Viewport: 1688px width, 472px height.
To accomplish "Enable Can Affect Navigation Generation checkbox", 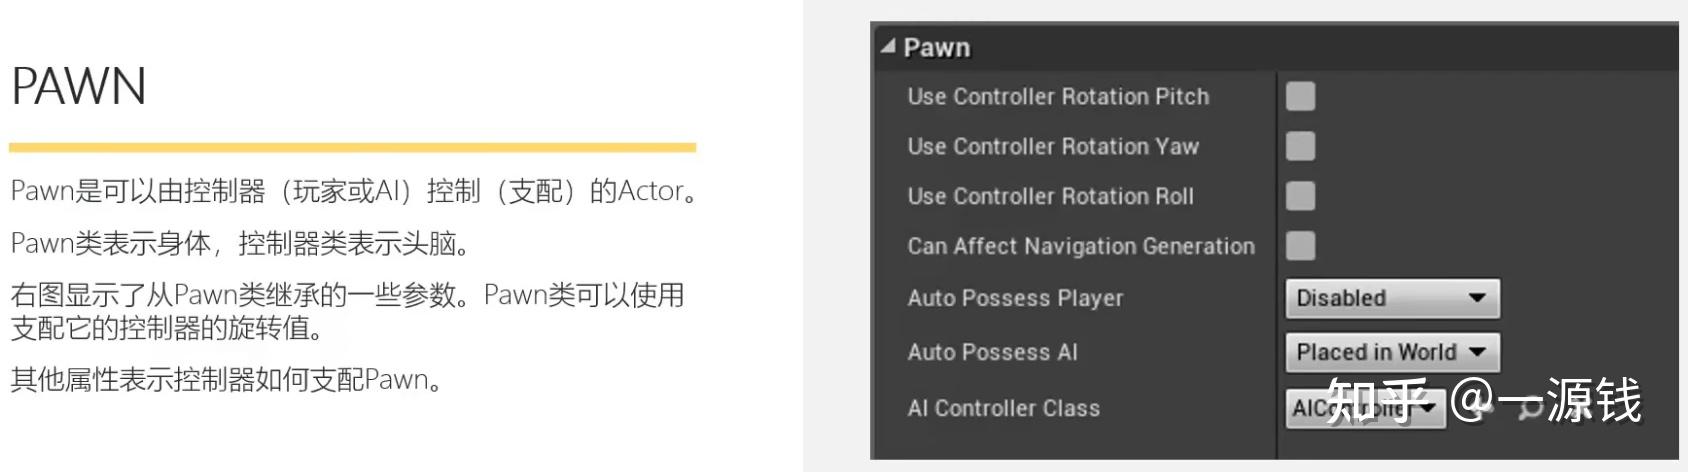I will pos(1300,246).
